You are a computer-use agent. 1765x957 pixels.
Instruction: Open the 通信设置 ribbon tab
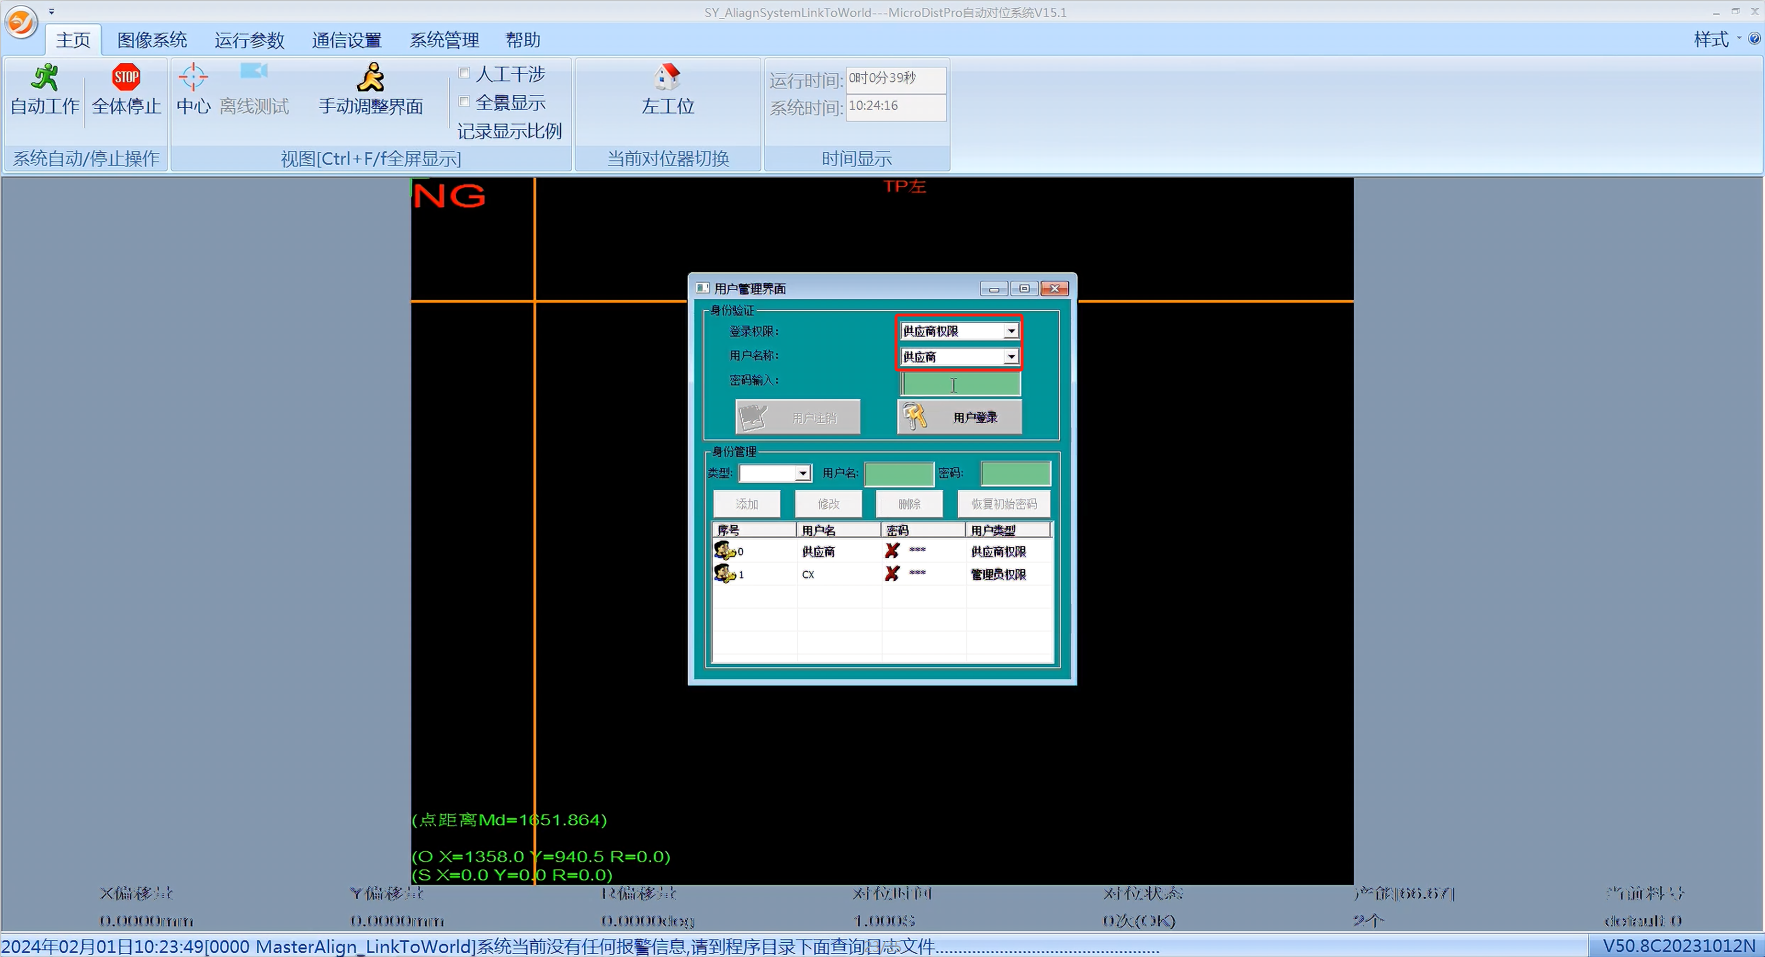pyautogui.click(x=346, y=40)
